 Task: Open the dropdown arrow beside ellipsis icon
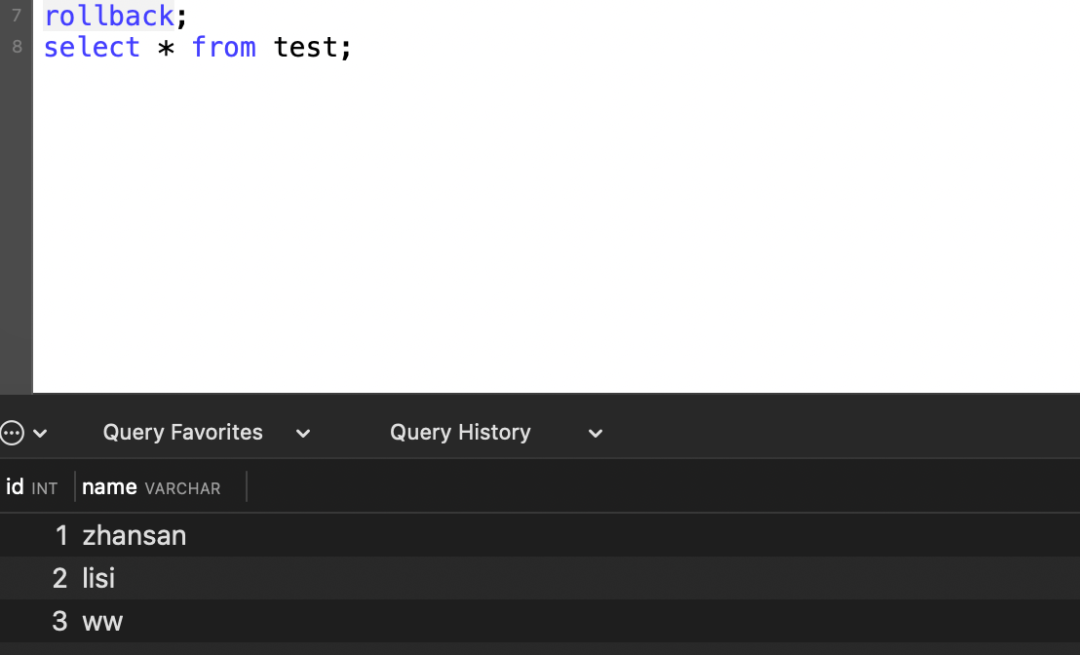(40, 433)
